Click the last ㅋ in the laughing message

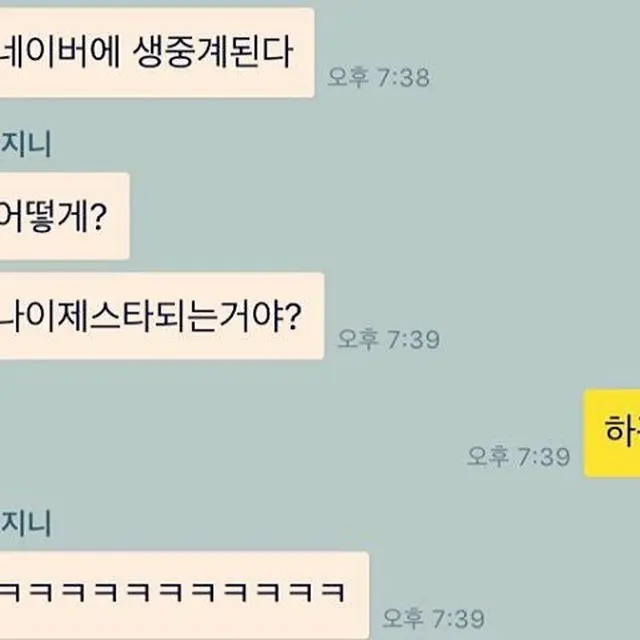click(x=333, y=593)
